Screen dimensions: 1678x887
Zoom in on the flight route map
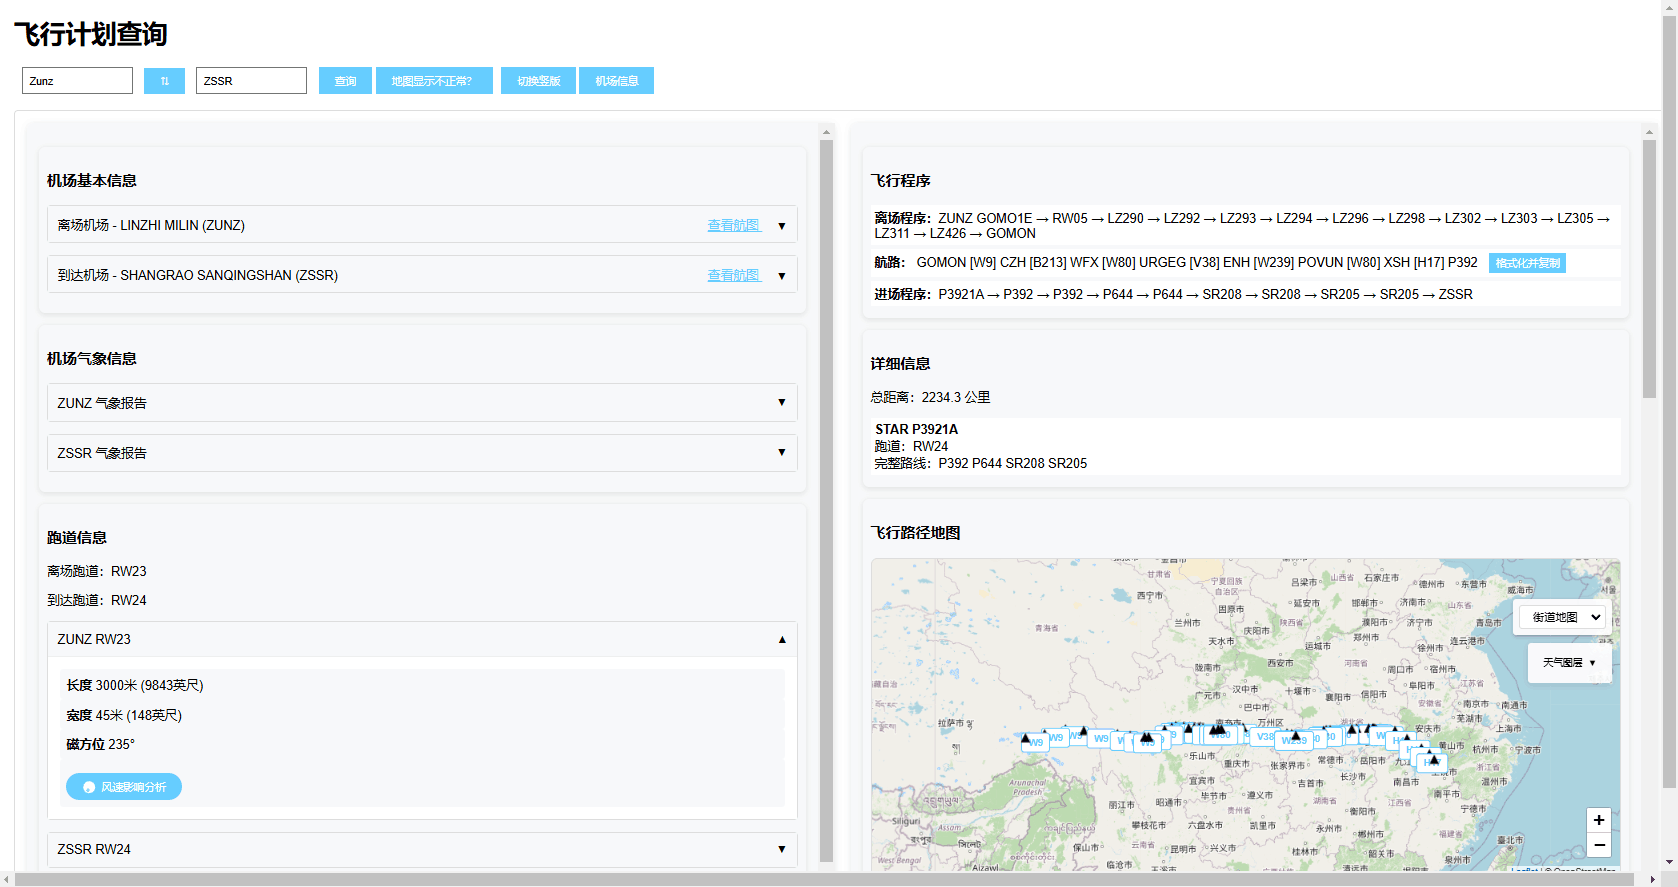click(x=1598, y=820)
